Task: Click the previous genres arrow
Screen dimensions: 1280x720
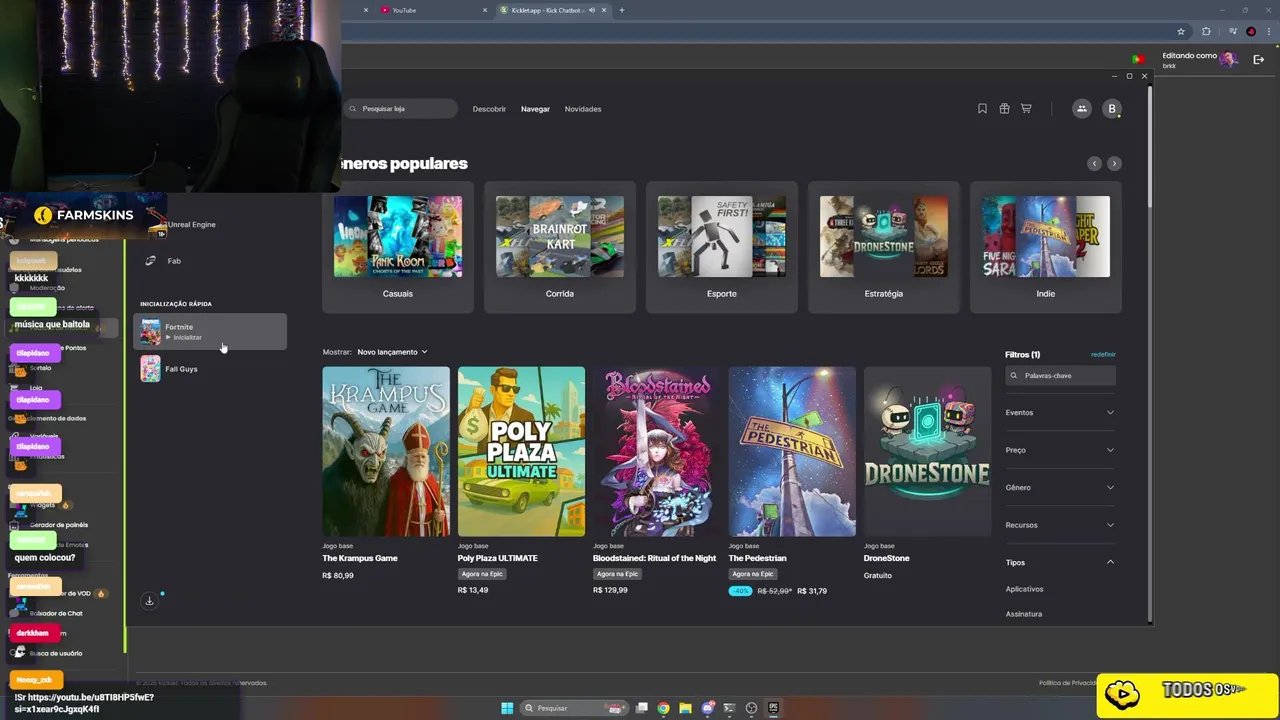Action: (1094, 163)
